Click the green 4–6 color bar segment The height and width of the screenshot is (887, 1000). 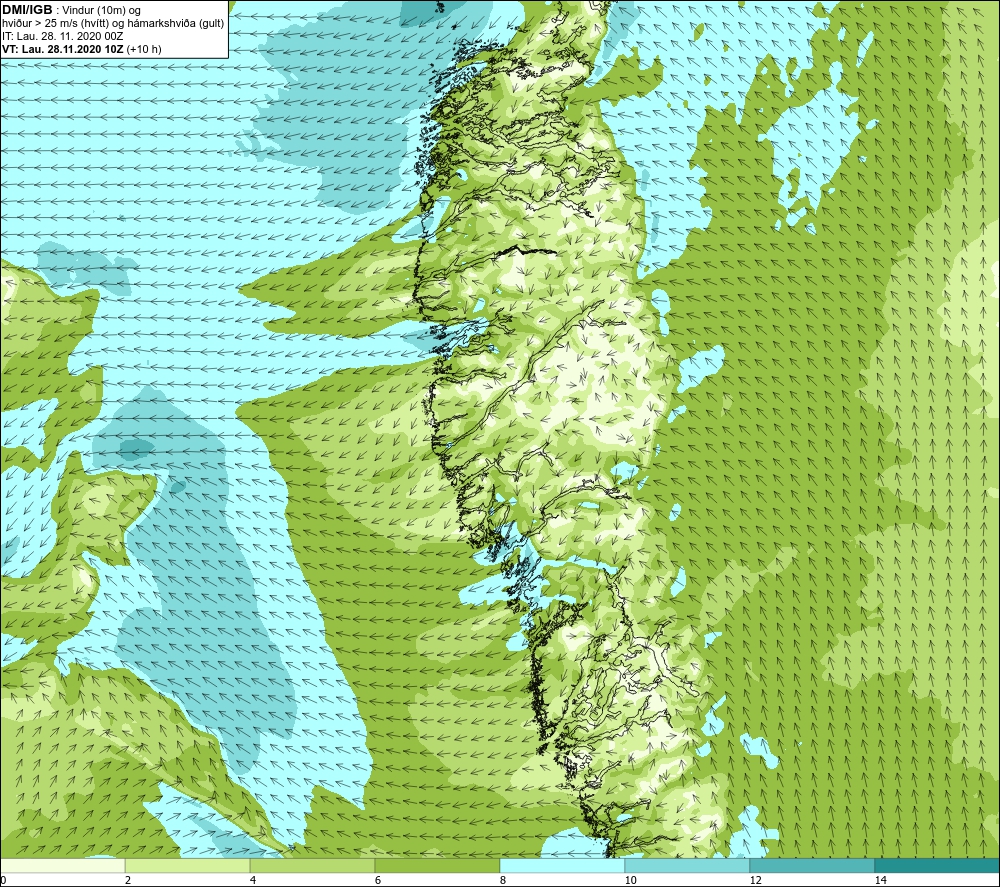point(312,865)
